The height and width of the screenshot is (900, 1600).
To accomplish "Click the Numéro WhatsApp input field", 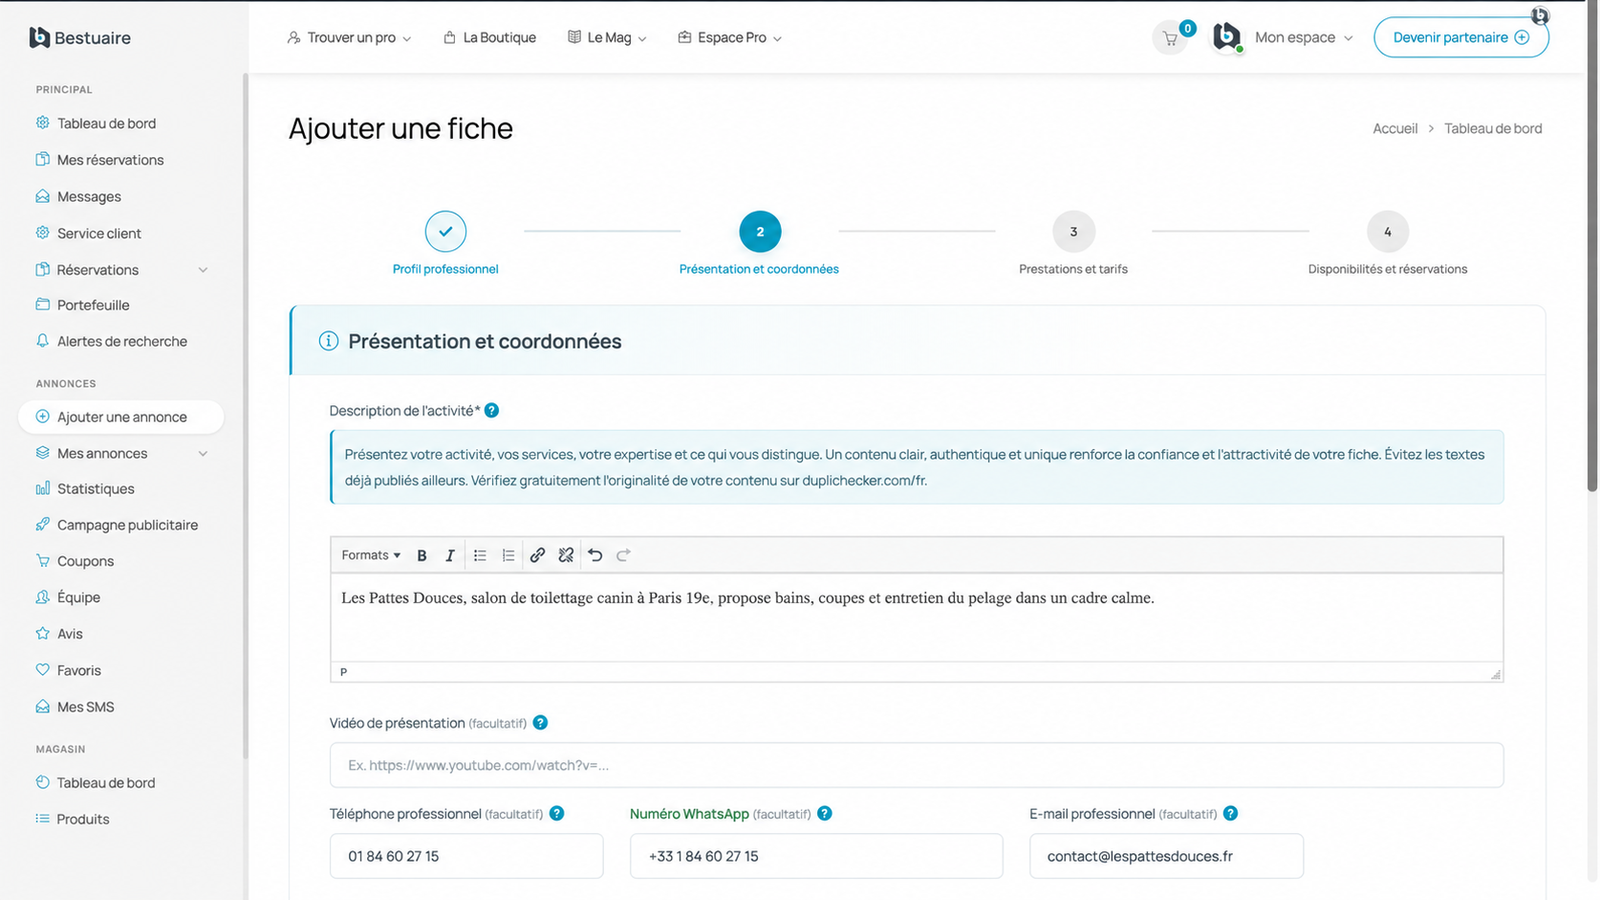I will click(x=816, y=856).
